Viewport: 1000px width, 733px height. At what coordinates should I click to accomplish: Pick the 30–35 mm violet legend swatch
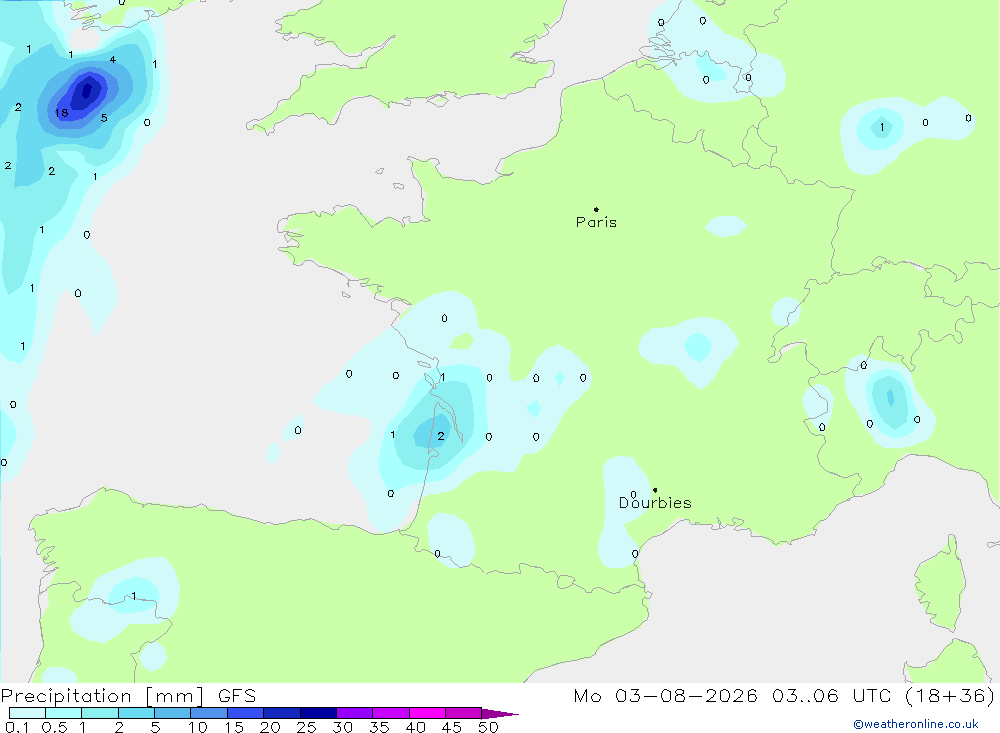pos(354,713)
